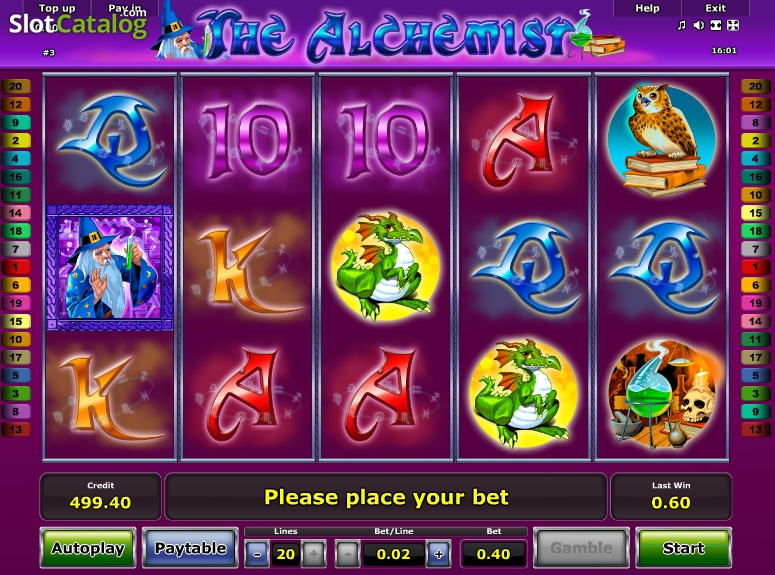Open the Help menu

(x=647, y=8)
